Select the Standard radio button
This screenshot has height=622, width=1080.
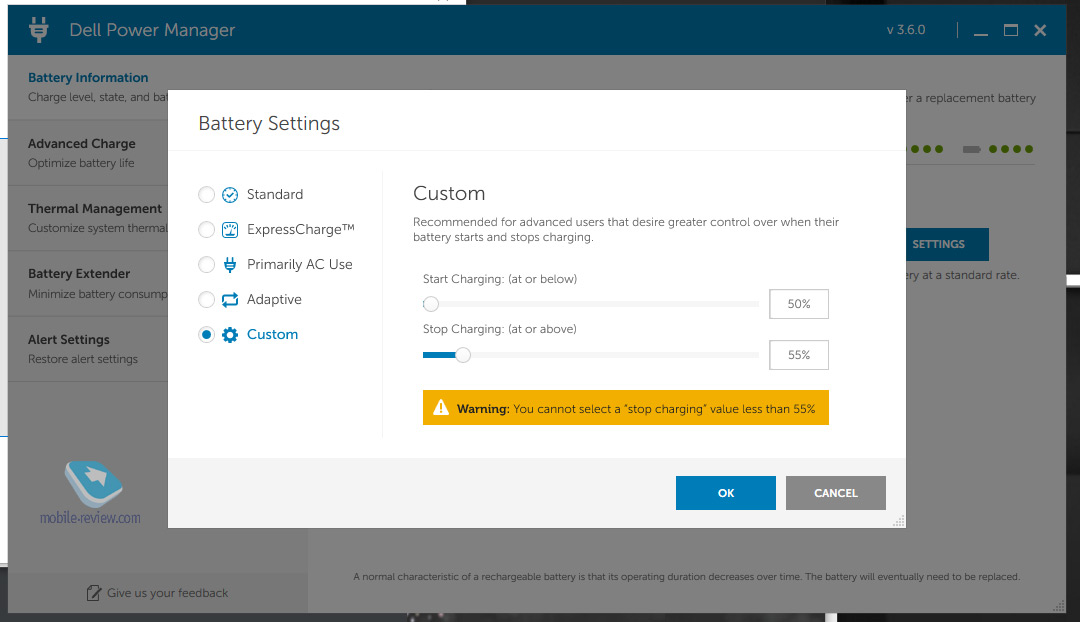point(206,195)
